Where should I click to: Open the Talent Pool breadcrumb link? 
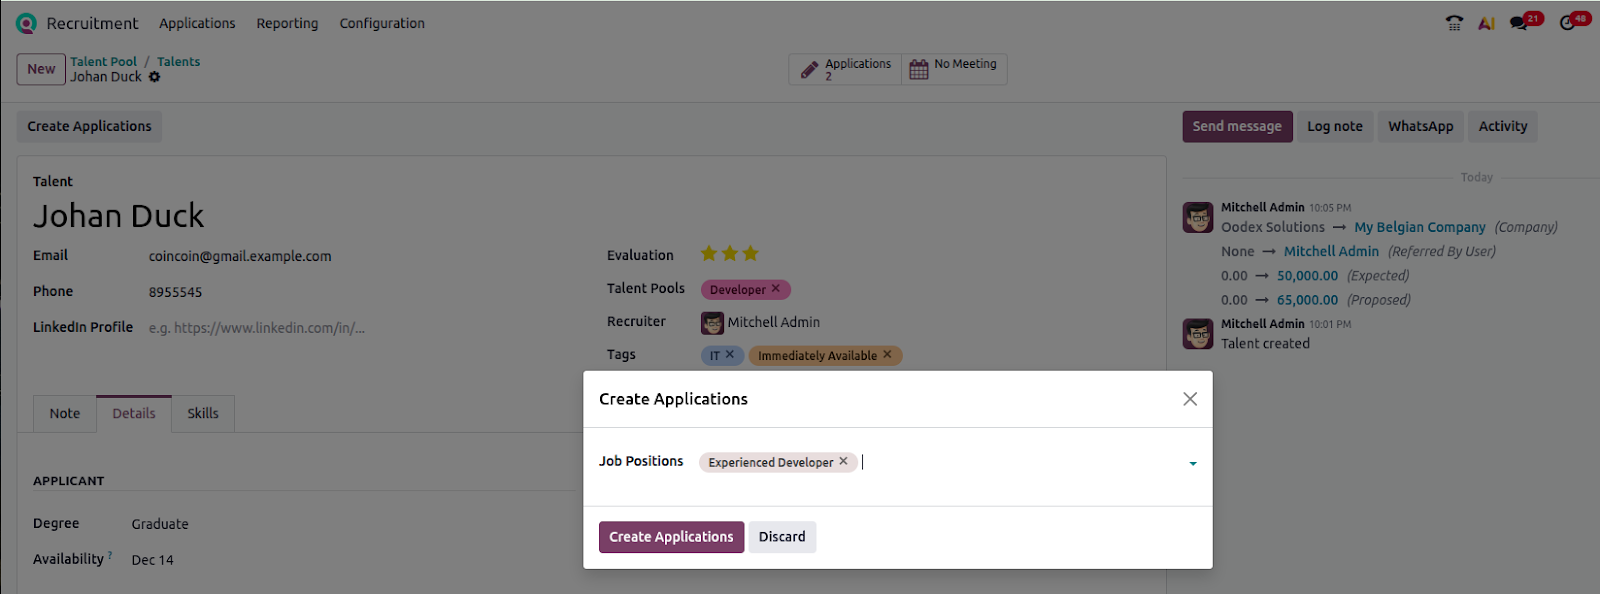[103, 61]
